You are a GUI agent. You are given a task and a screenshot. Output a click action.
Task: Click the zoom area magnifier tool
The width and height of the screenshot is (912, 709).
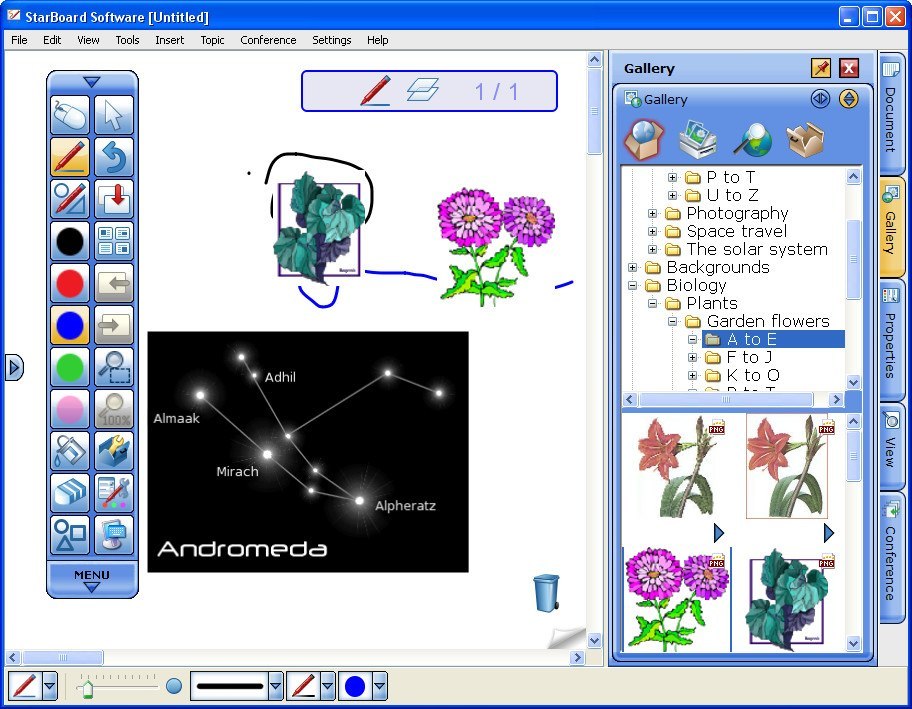114,368
